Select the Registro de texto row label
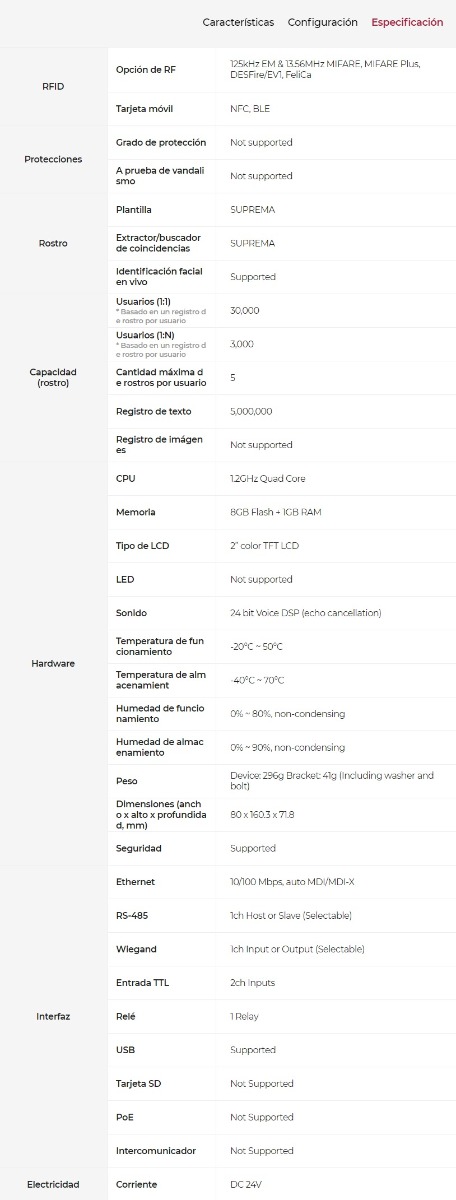The width and height of the screenshot is (456, 1200). pos(153,411)
